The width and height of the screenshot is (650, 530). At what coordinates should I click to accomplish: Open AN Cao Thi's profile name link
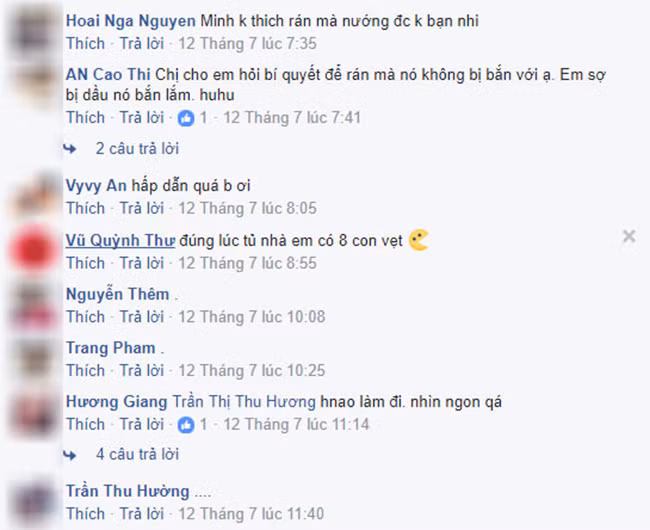(108, 75)
